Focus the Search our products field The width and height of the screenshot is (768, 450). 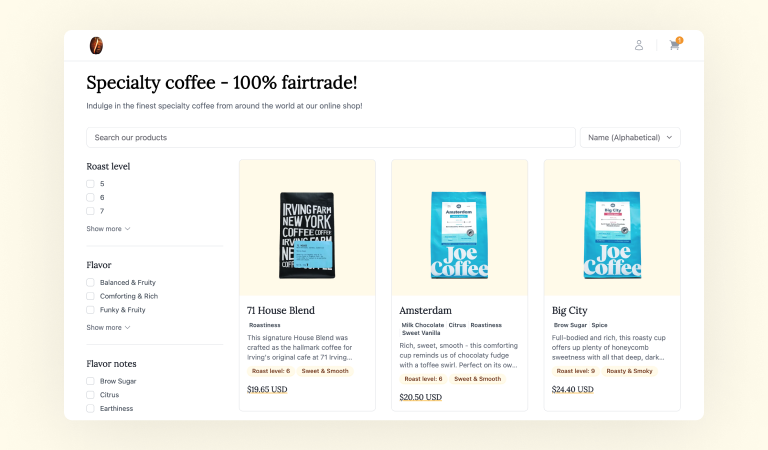click(331, 138)
